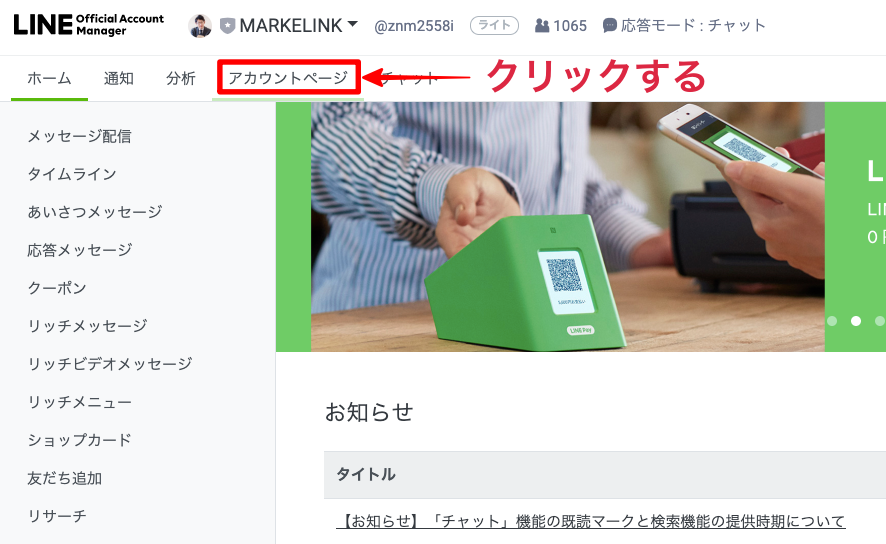
Task: Click the MARKELINK profile avatar
Action: [x=200, y=26]
